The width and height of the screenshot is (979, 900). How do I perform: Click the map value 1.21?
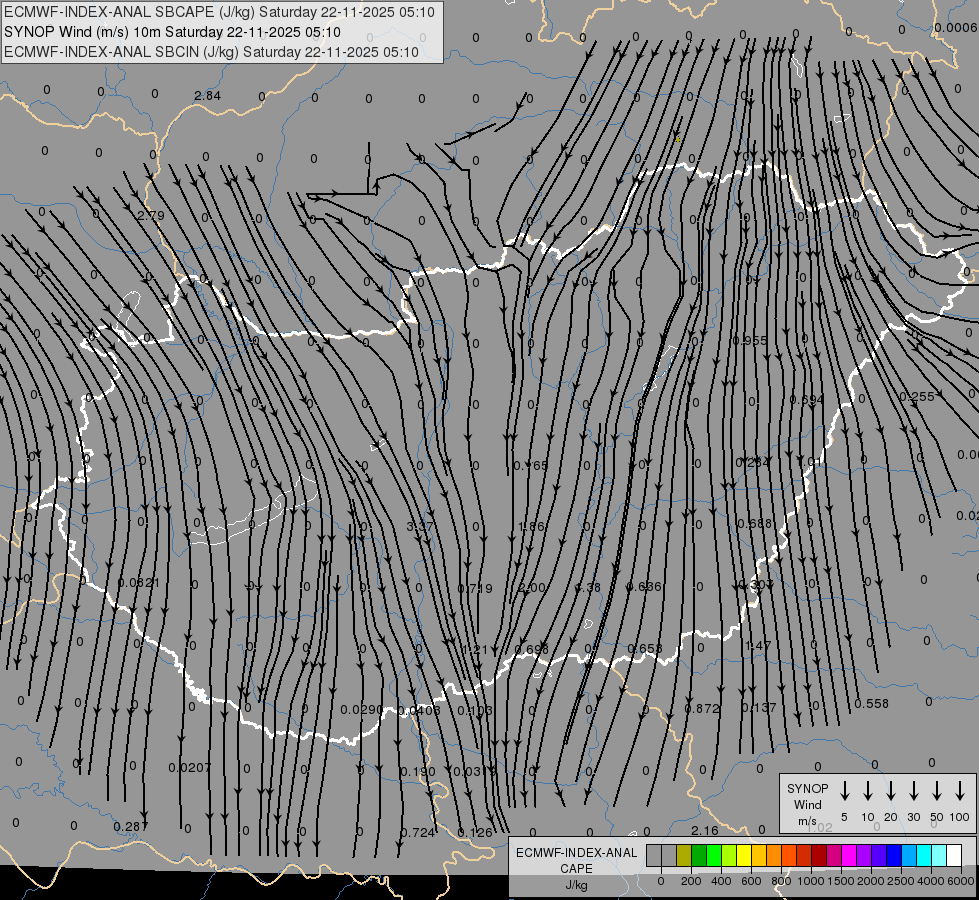click(475, 650)
